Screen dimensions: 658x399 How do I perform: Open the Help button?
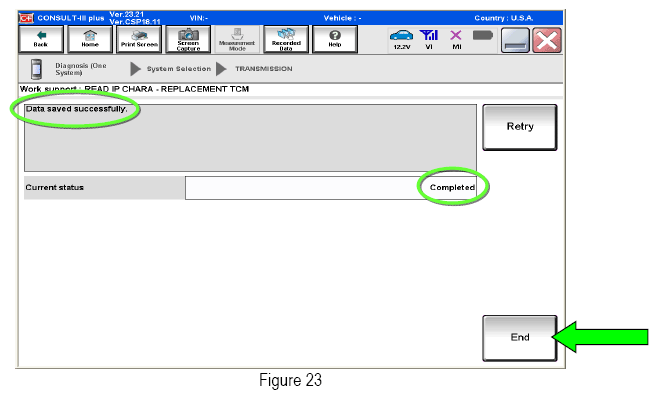pos(335,39)
